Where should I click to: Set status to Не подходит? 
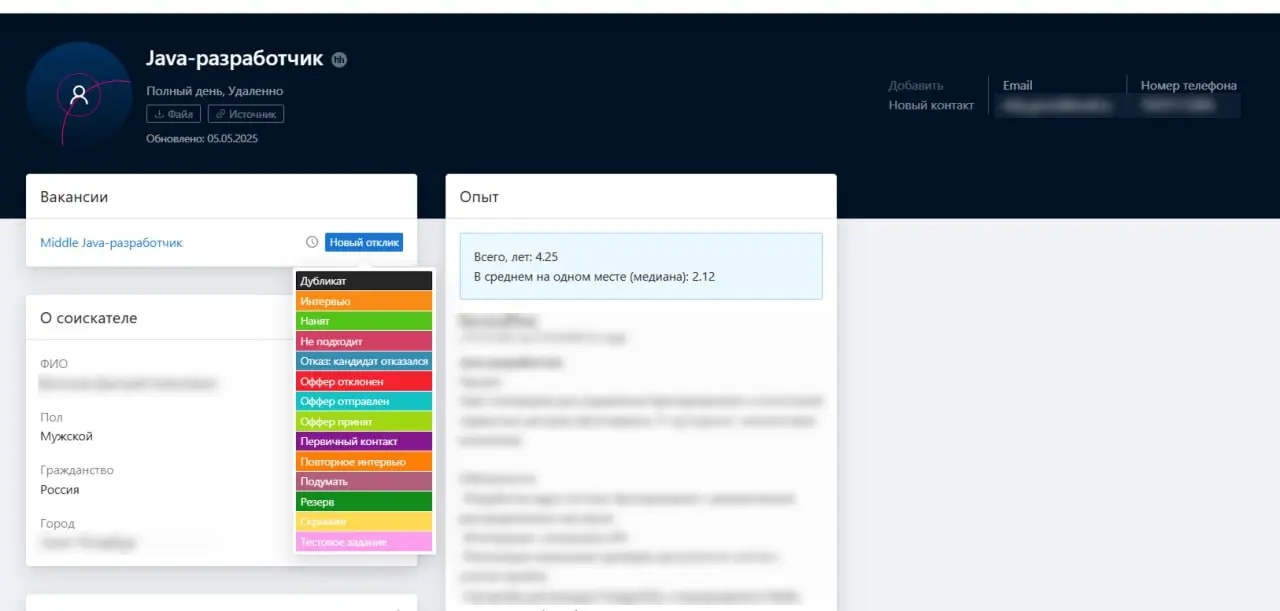pos(364,341)
